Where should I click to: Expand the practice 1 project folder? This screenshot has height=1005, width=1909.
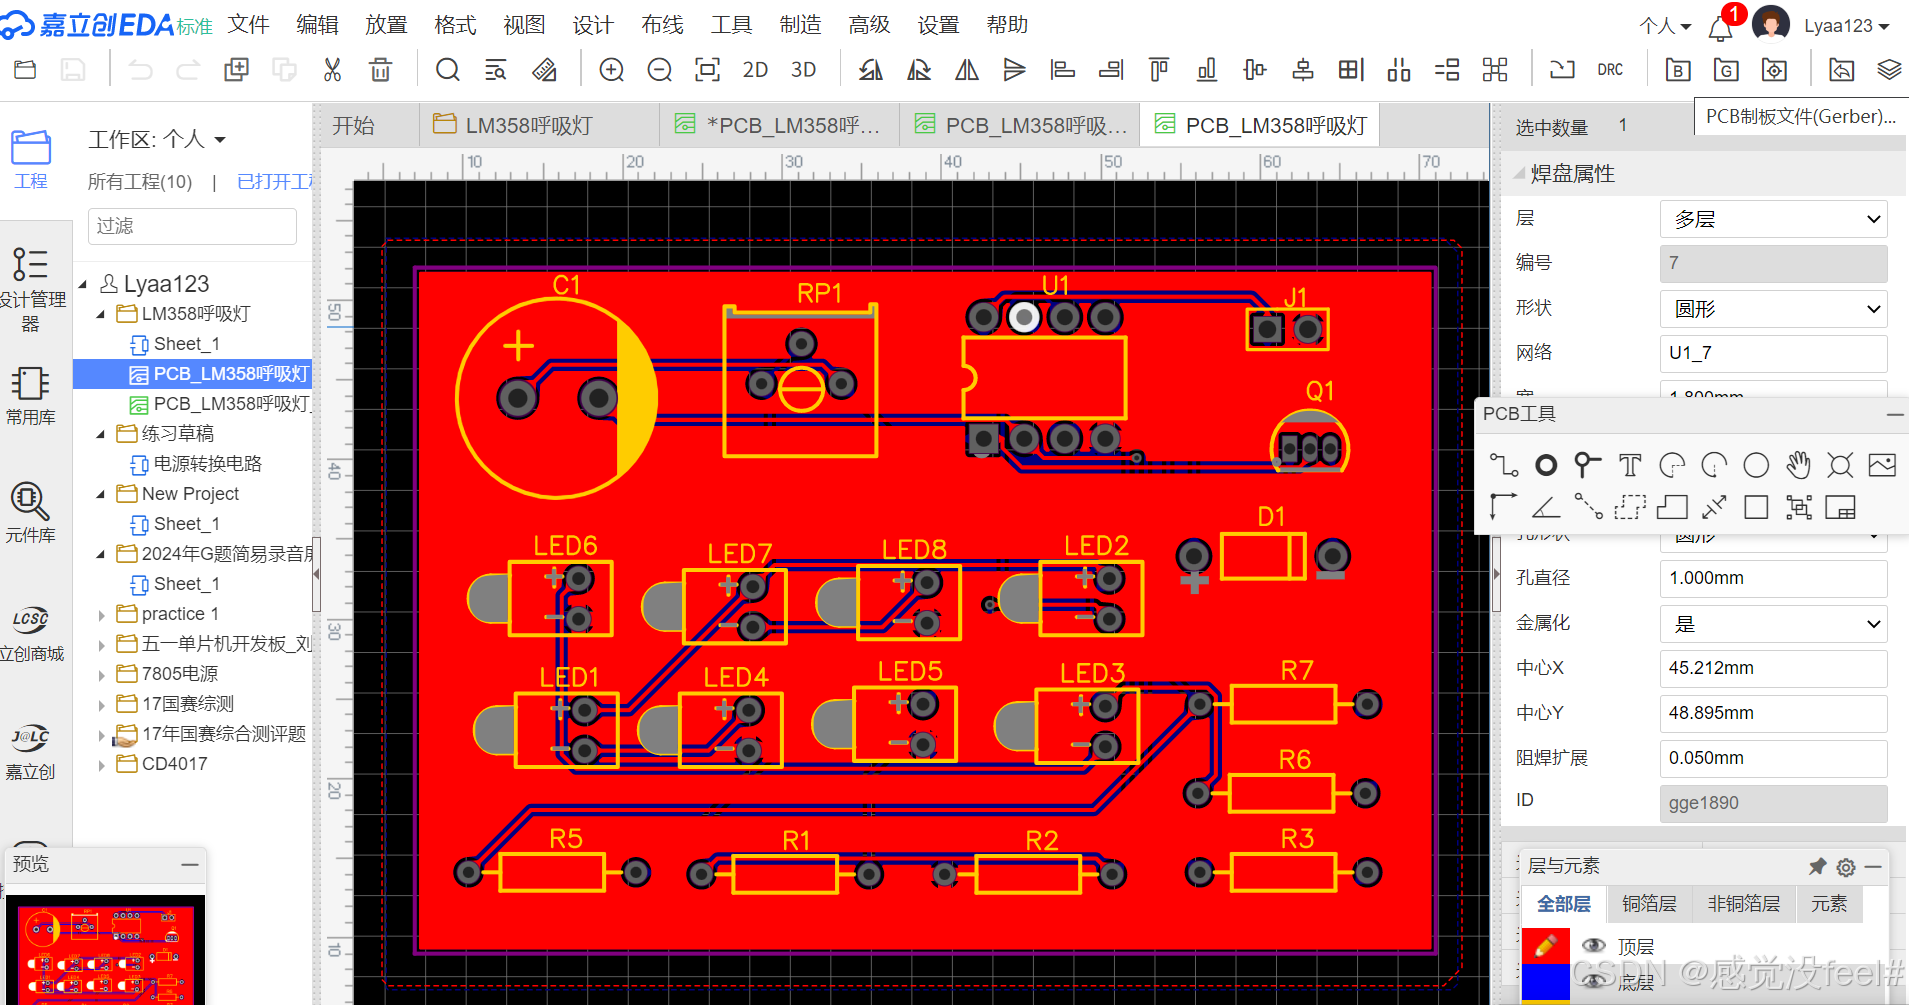tap(101, 615)
